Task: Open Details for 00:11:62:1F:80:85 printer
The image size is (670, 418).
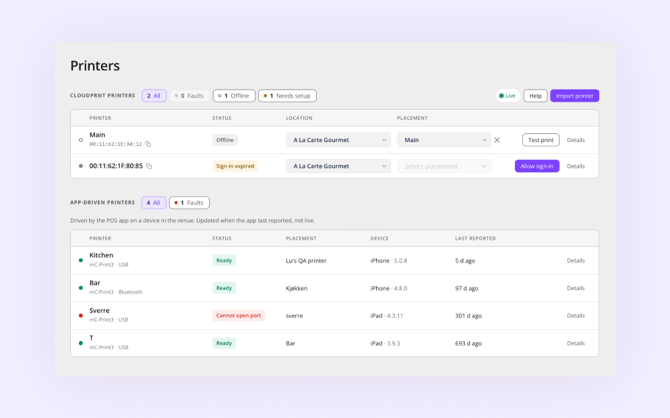Action: 576,166
